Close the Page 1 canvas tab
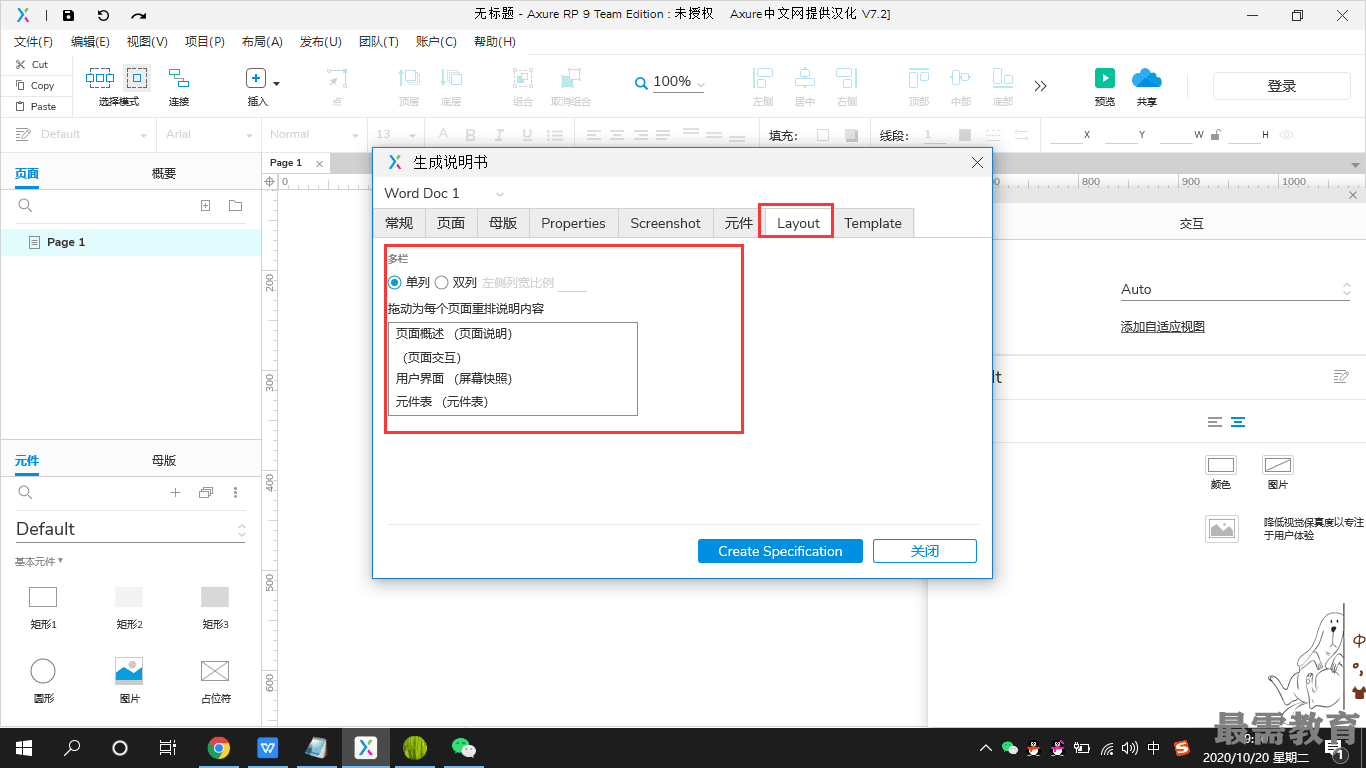Screen dimensions: 1366x768 coord(319,163)
